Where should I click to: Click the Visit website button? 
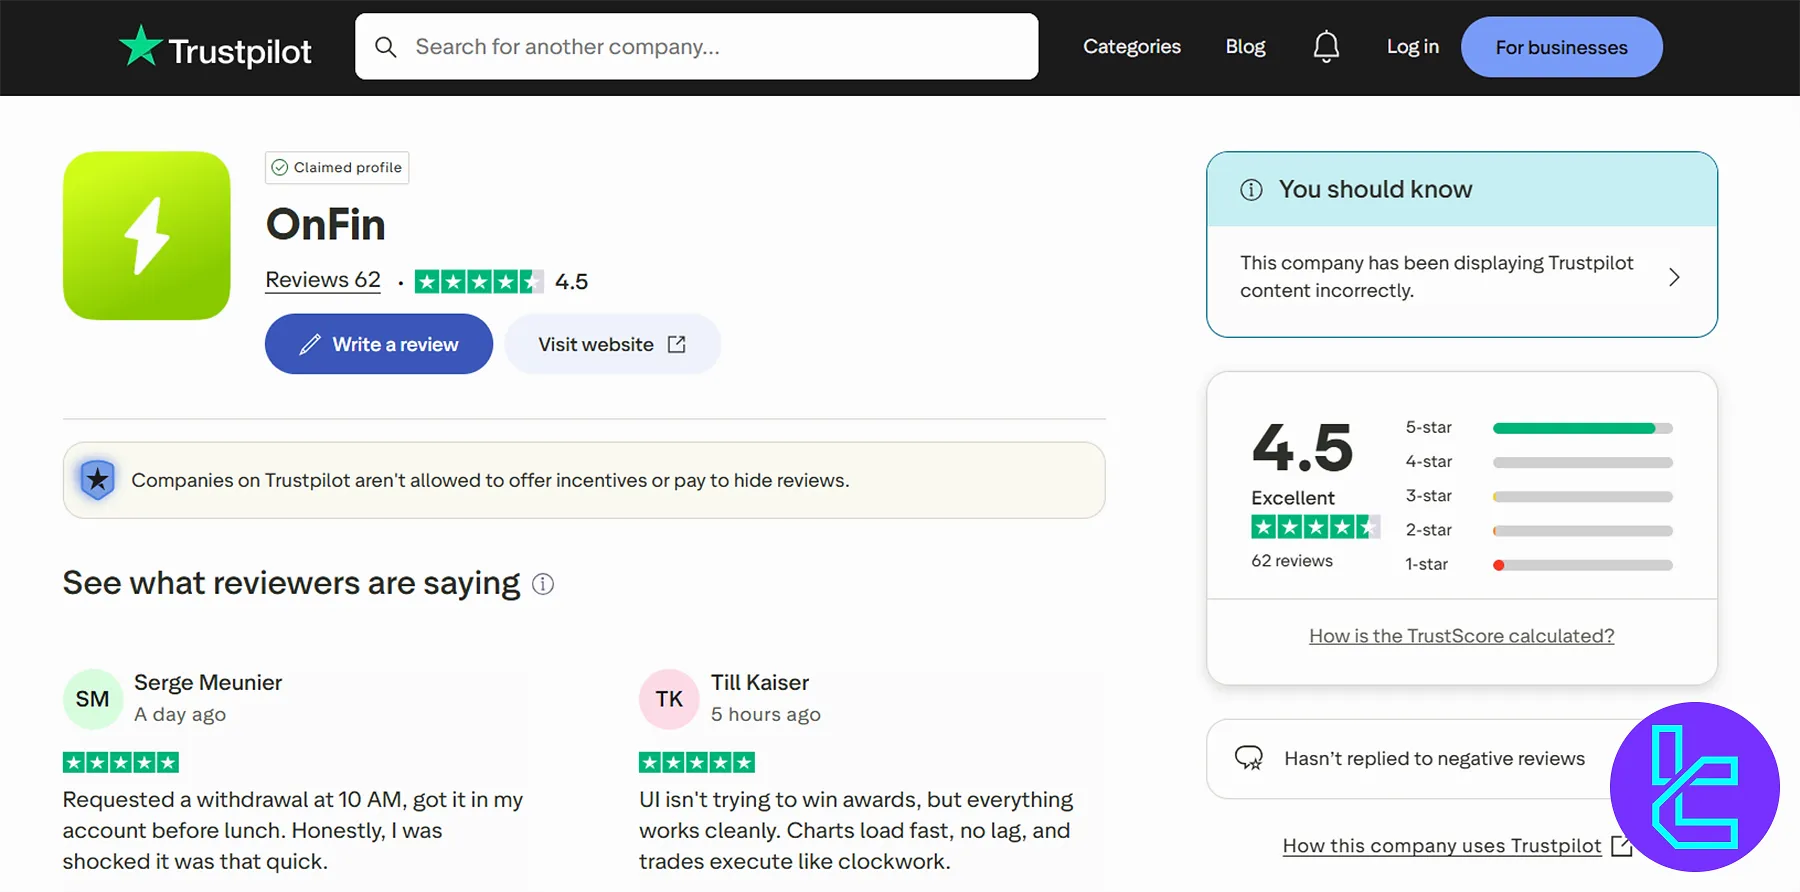click(612, 344)
